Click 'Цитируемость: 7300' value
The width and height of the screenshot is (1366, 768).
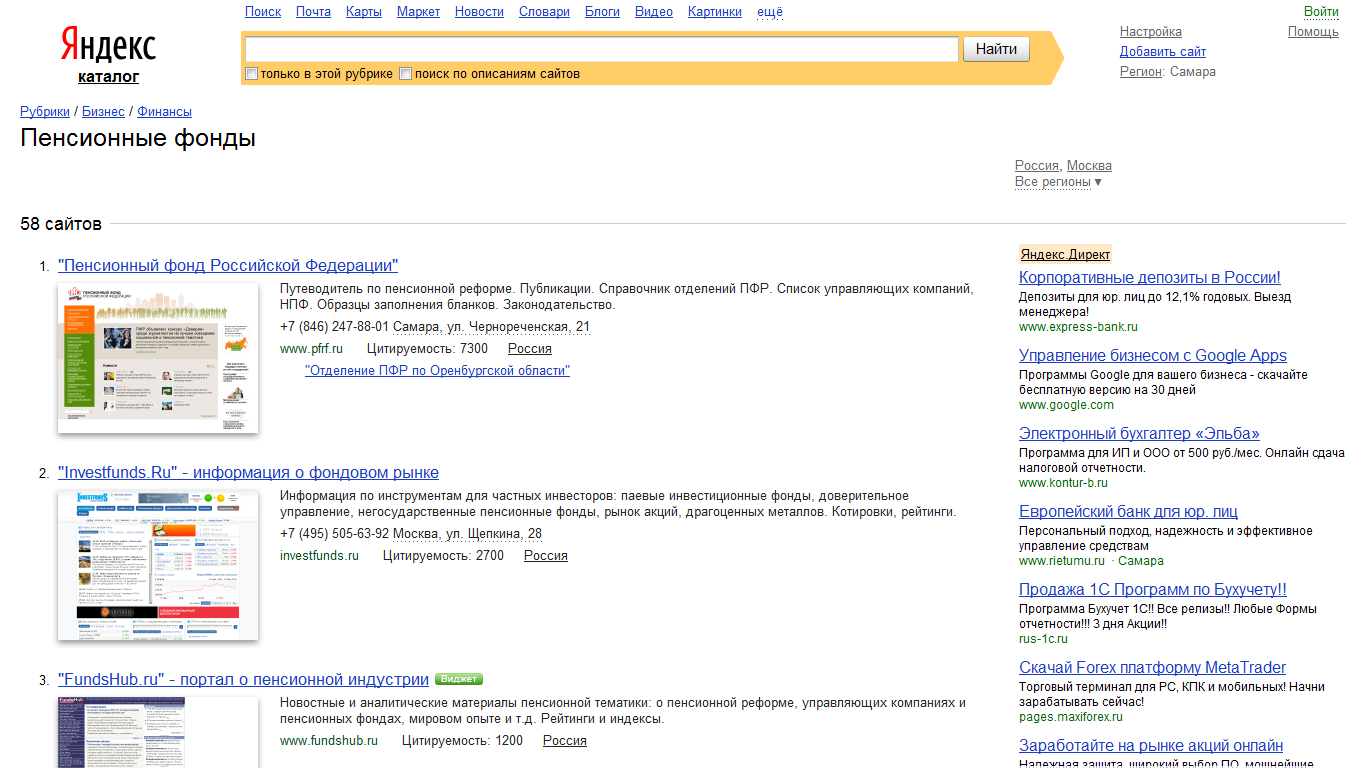[x=427, y=349]
